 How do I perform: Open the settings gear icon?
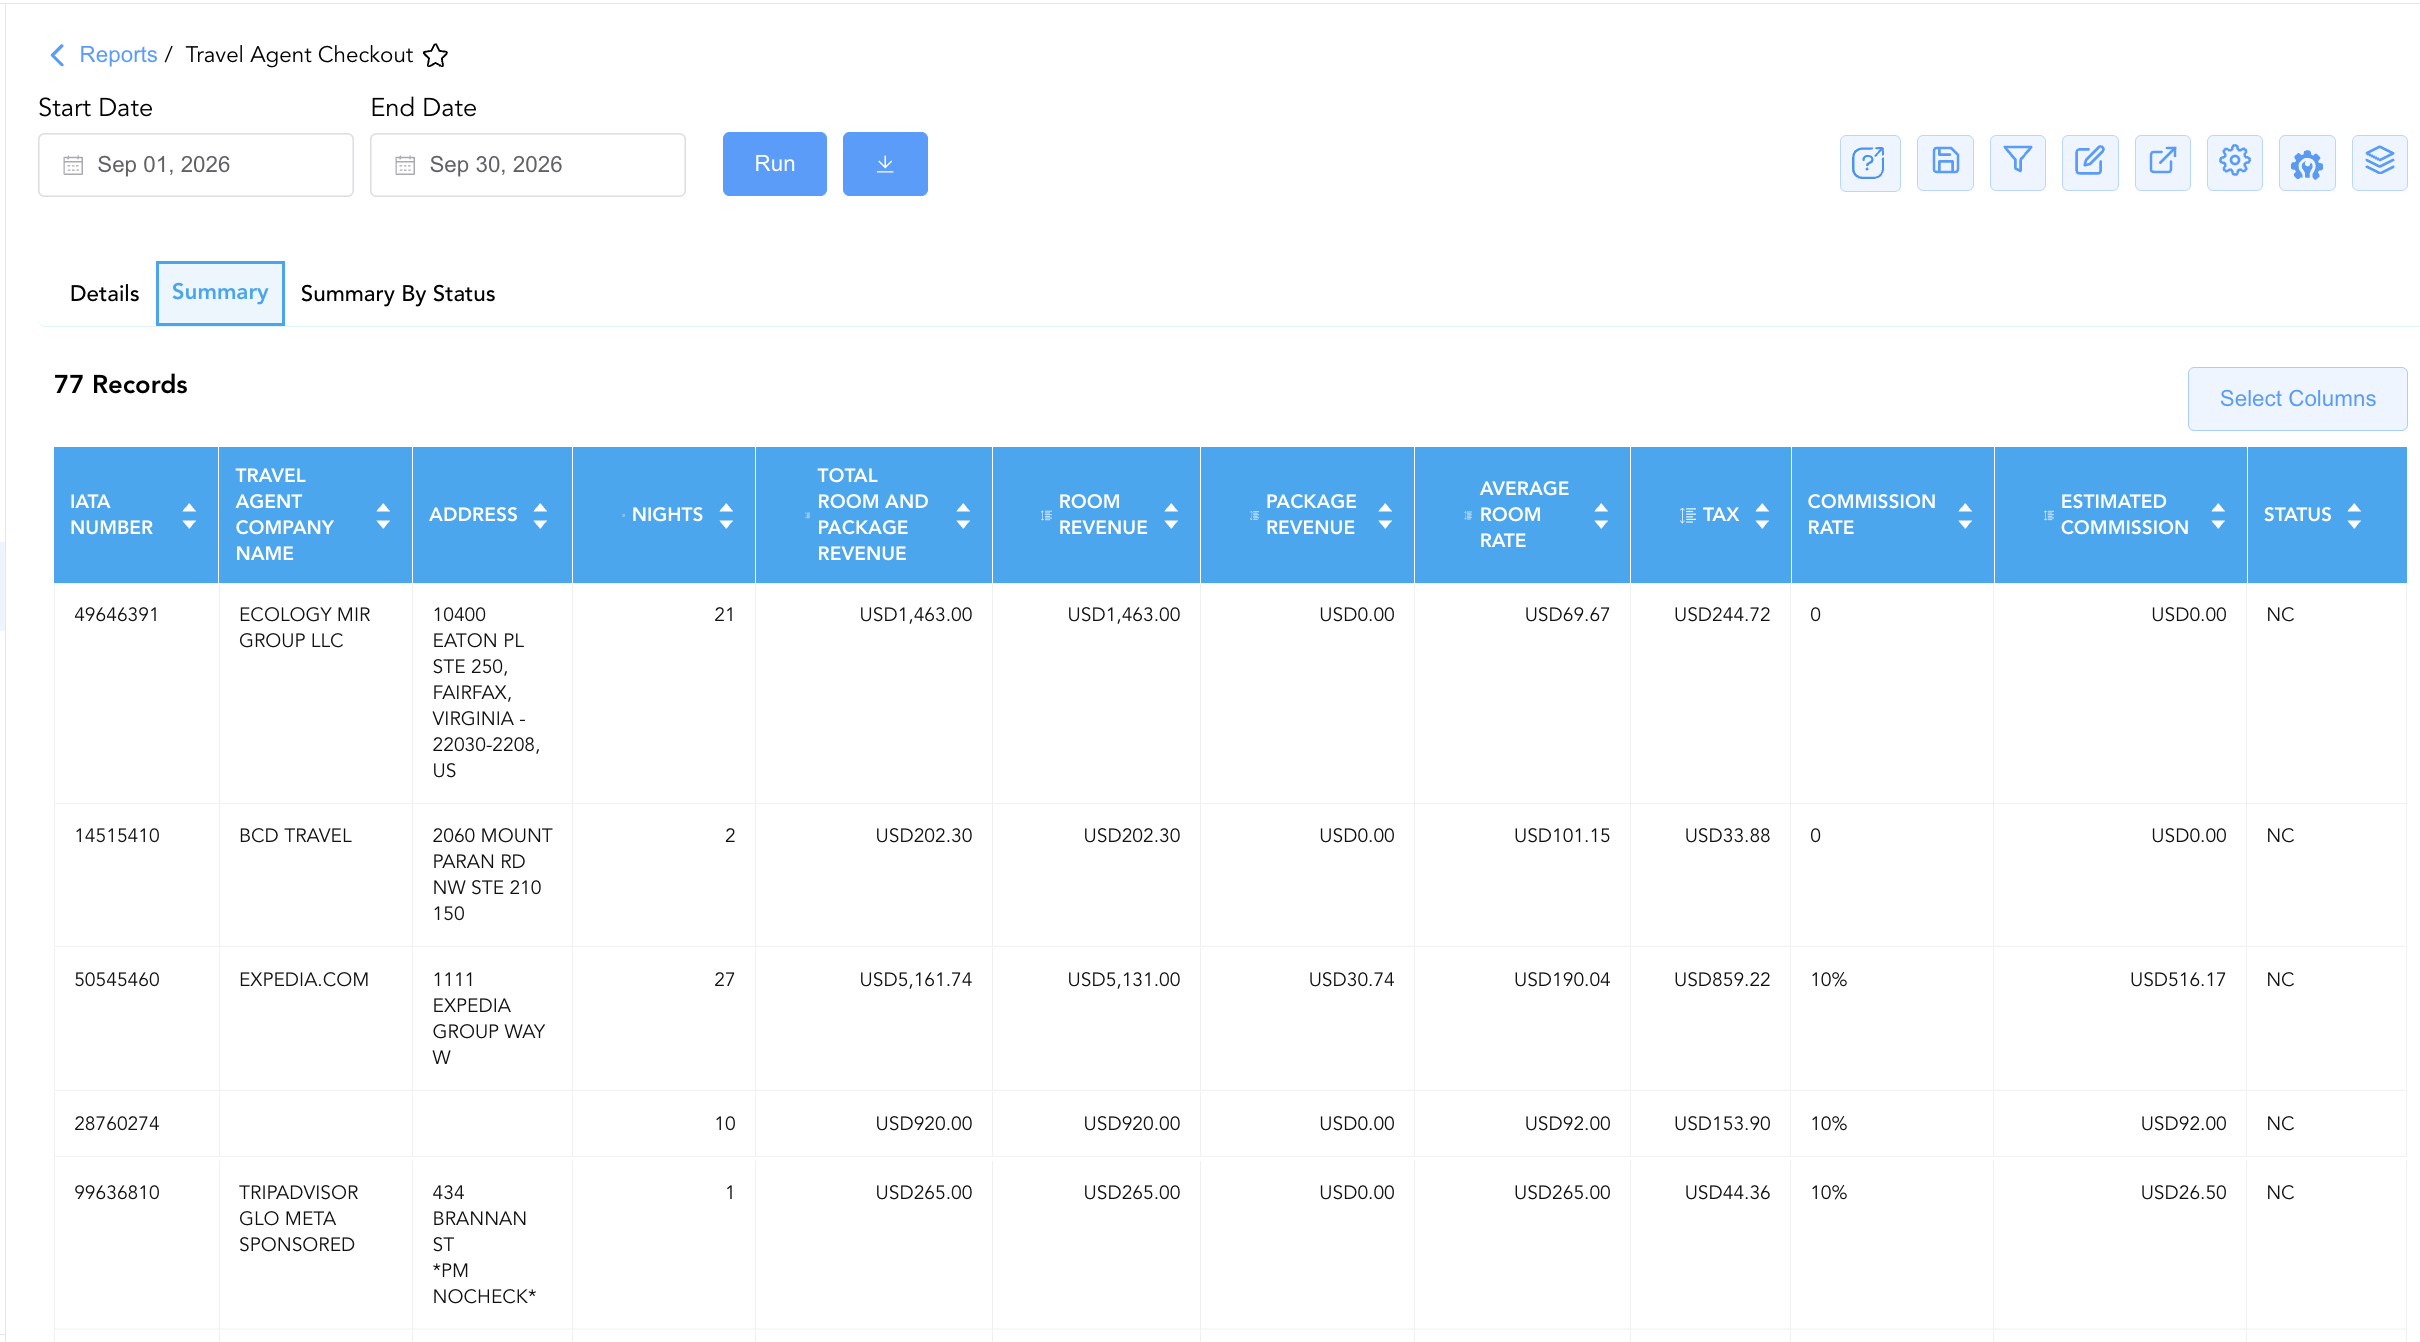tap(2235, 163)
